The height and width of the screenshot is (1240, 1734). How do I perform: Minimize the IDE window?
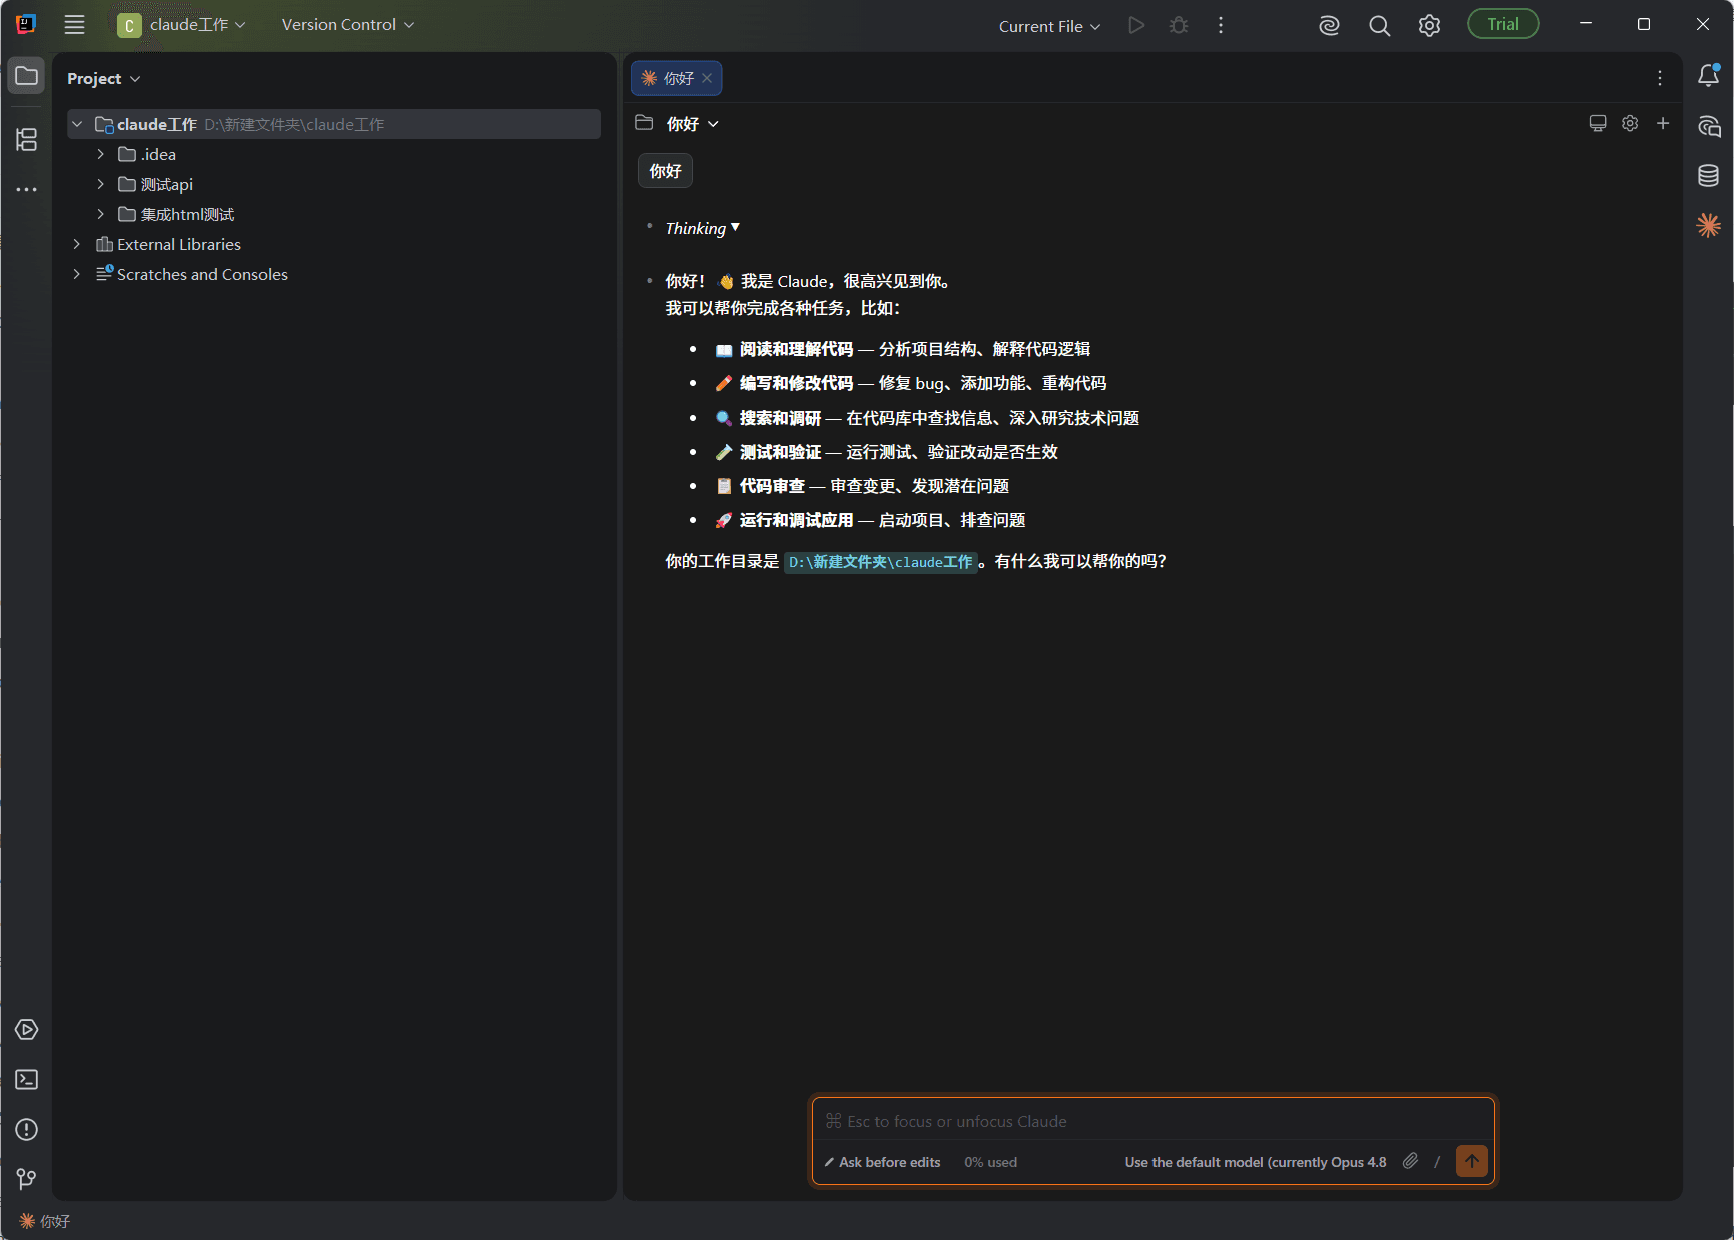point(1585,24)
